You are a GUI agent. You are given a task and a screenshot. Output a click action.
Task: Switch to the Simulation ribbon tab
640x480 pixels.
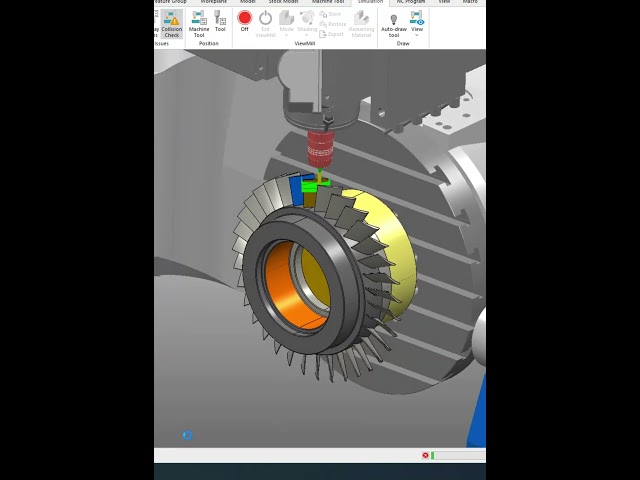370,2
